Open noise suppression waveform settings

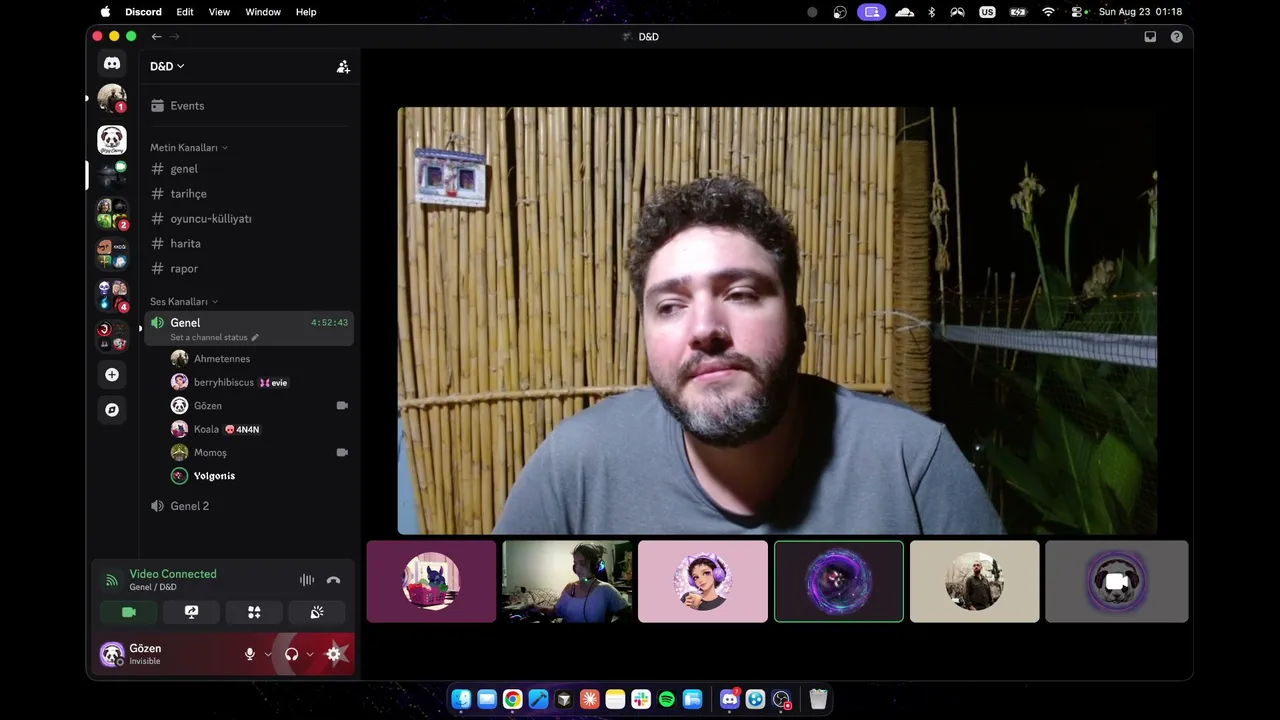[307, 580]
